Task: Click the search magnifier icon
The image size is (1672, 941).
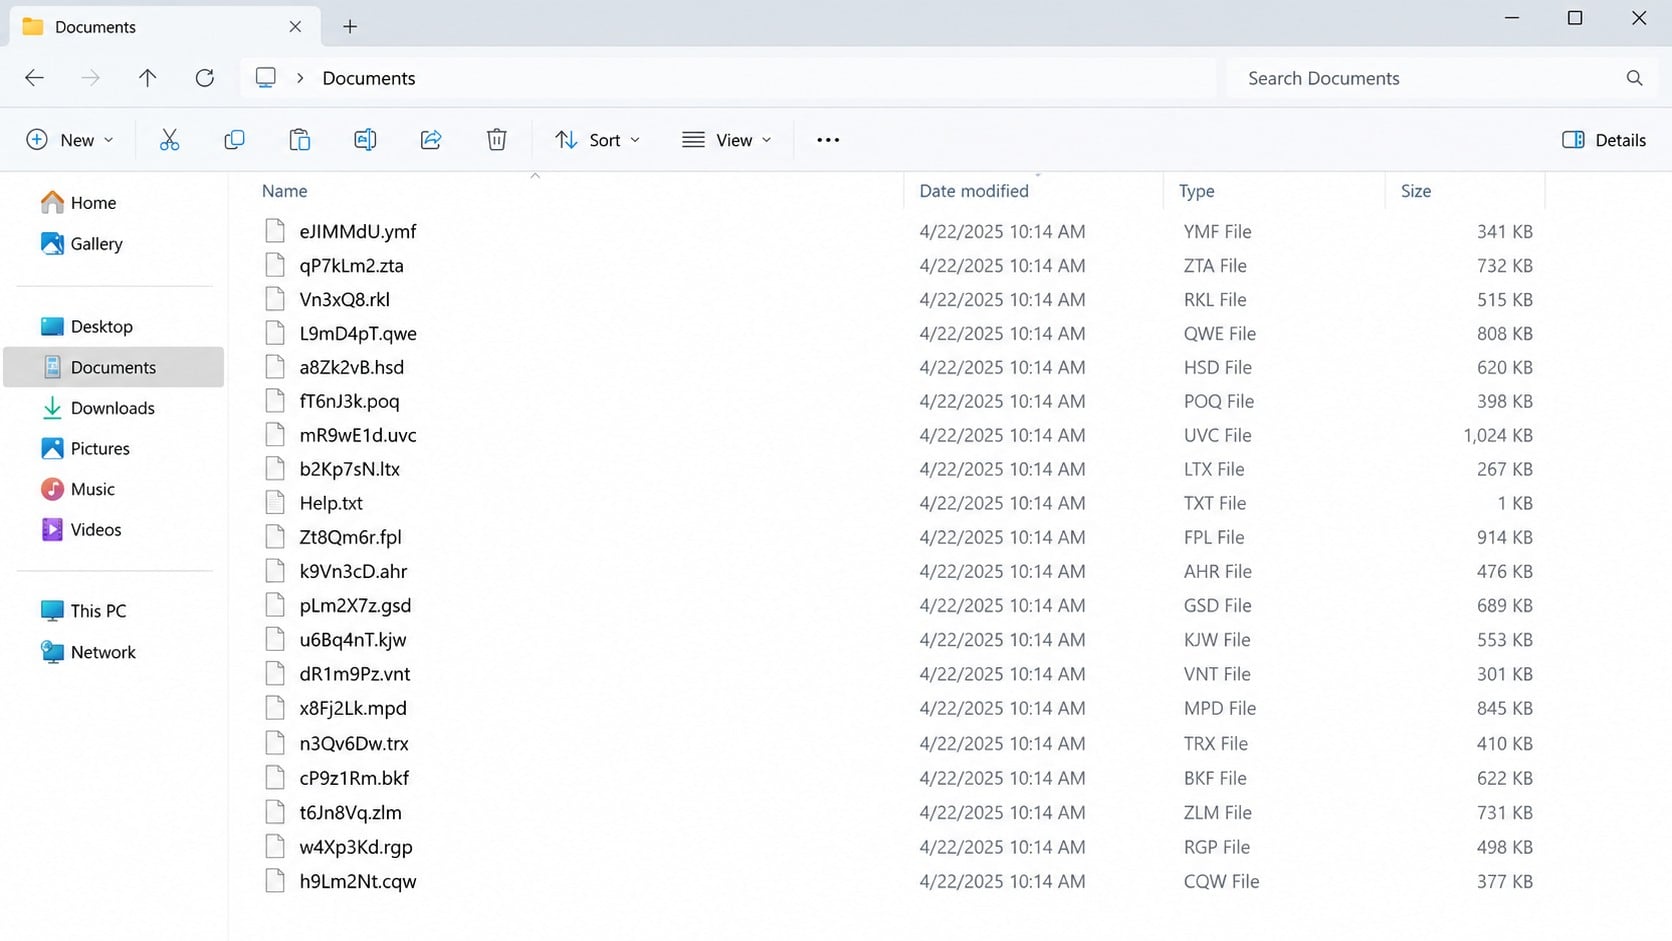Action: click(1634, 78)
